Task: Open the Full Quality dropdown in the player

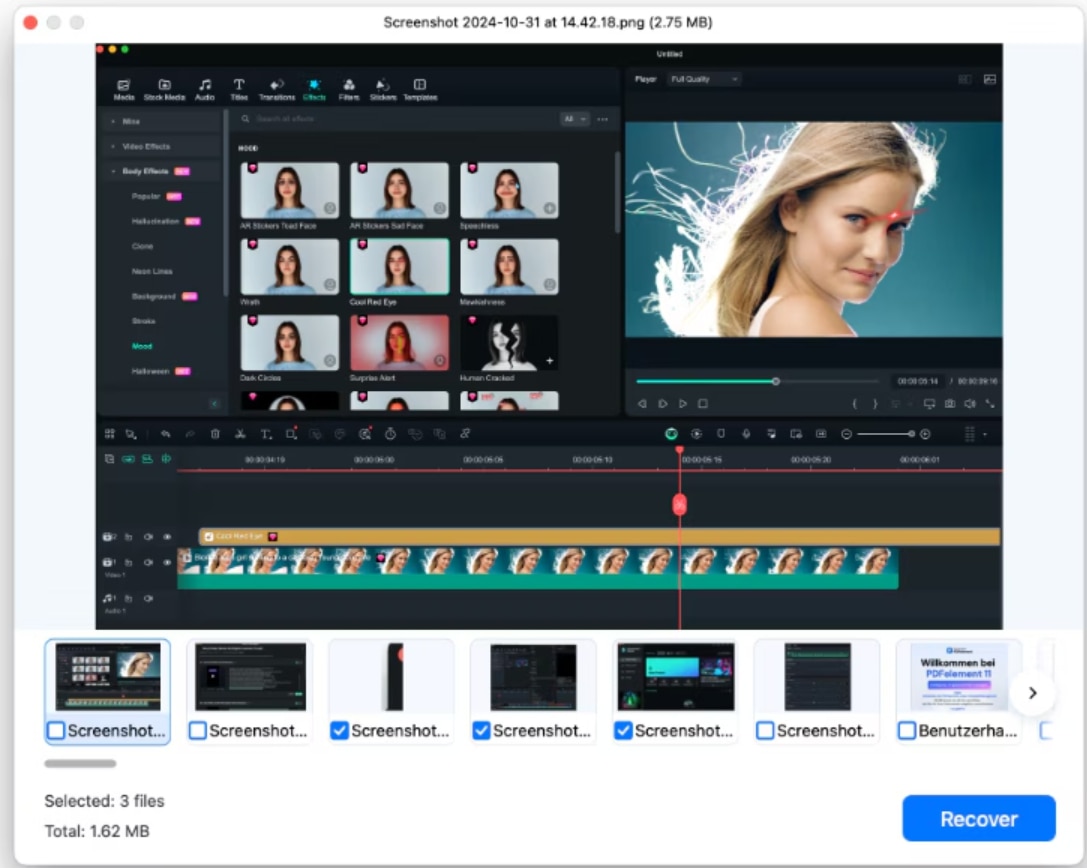Action: (x=704, y=79)
